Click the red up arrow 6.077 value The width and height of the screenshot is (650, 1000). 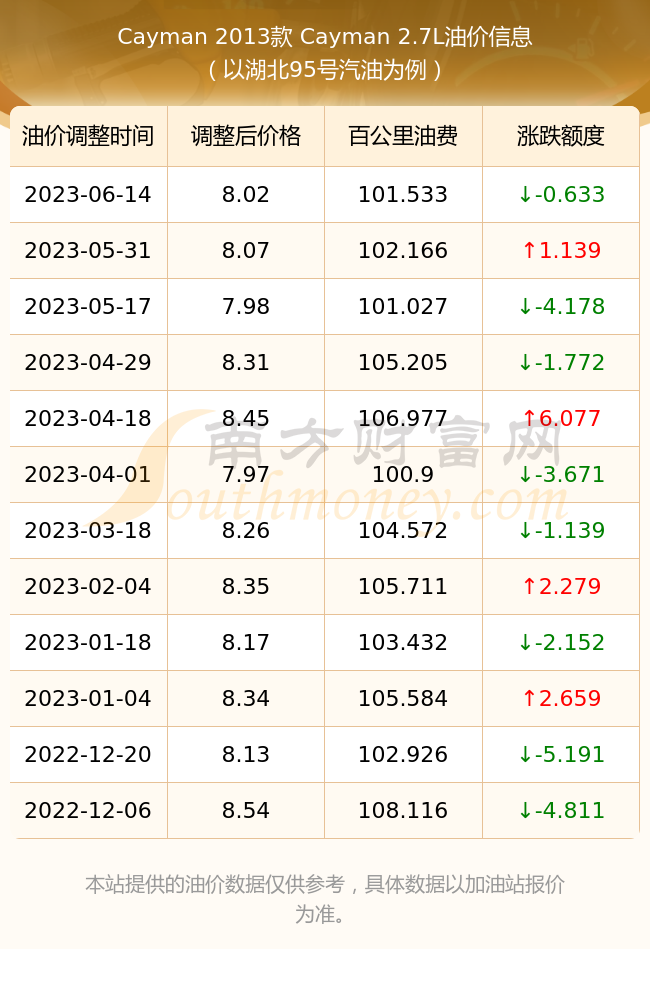pyautogui.click(x=561, y=418)
